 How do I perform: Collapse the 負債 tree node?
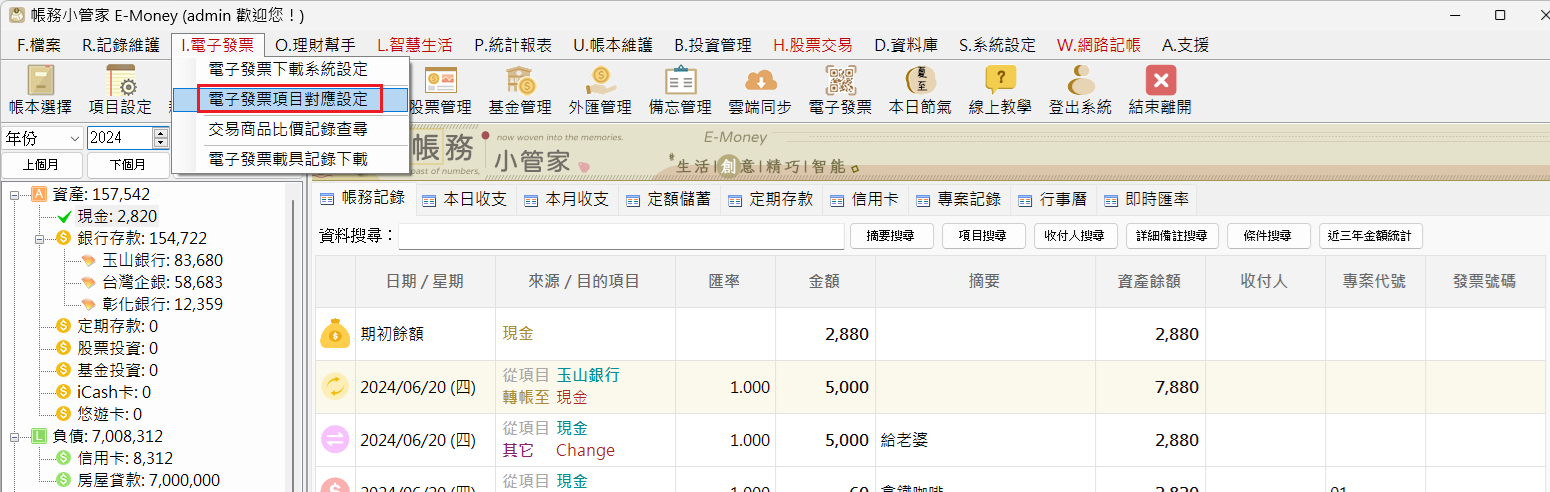pyautogui.click(x=16, y=436)
